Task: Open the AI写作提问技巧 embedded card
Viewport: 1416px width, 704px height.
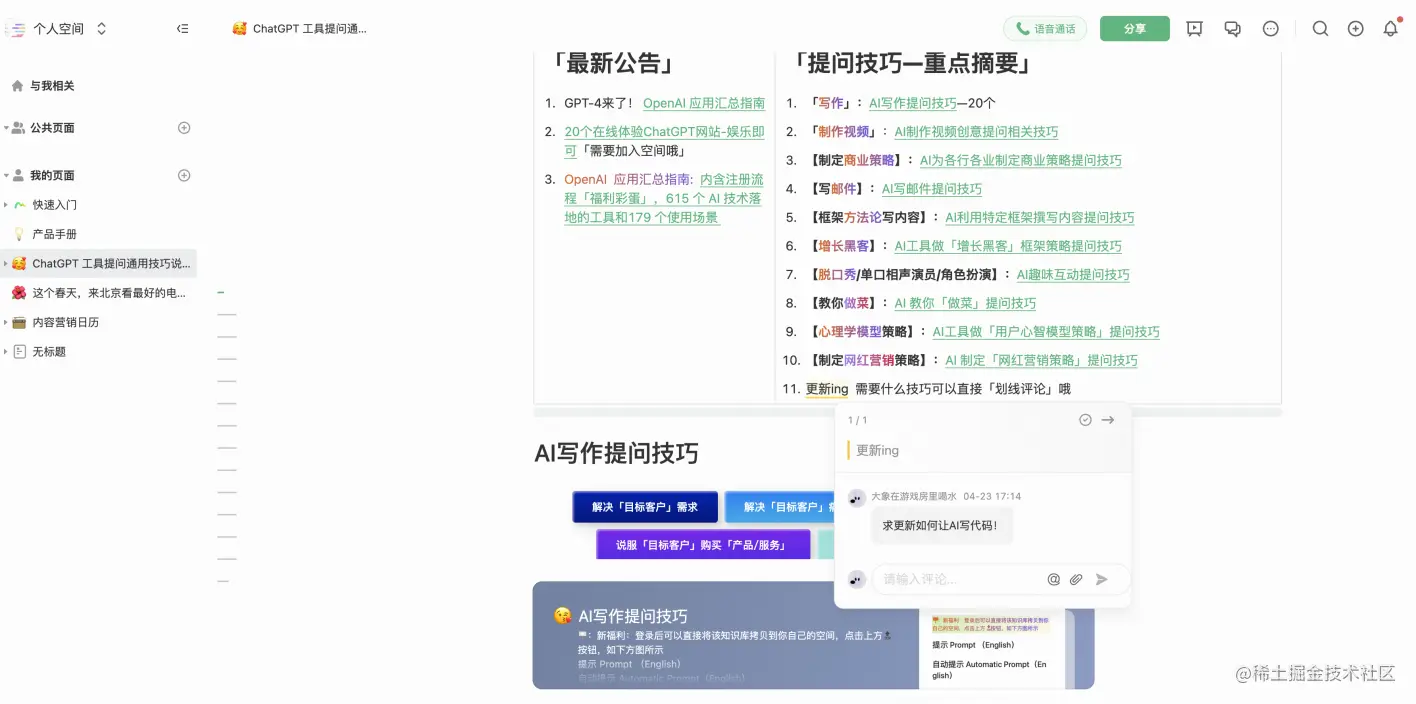Action: click(x=813, y=635)
